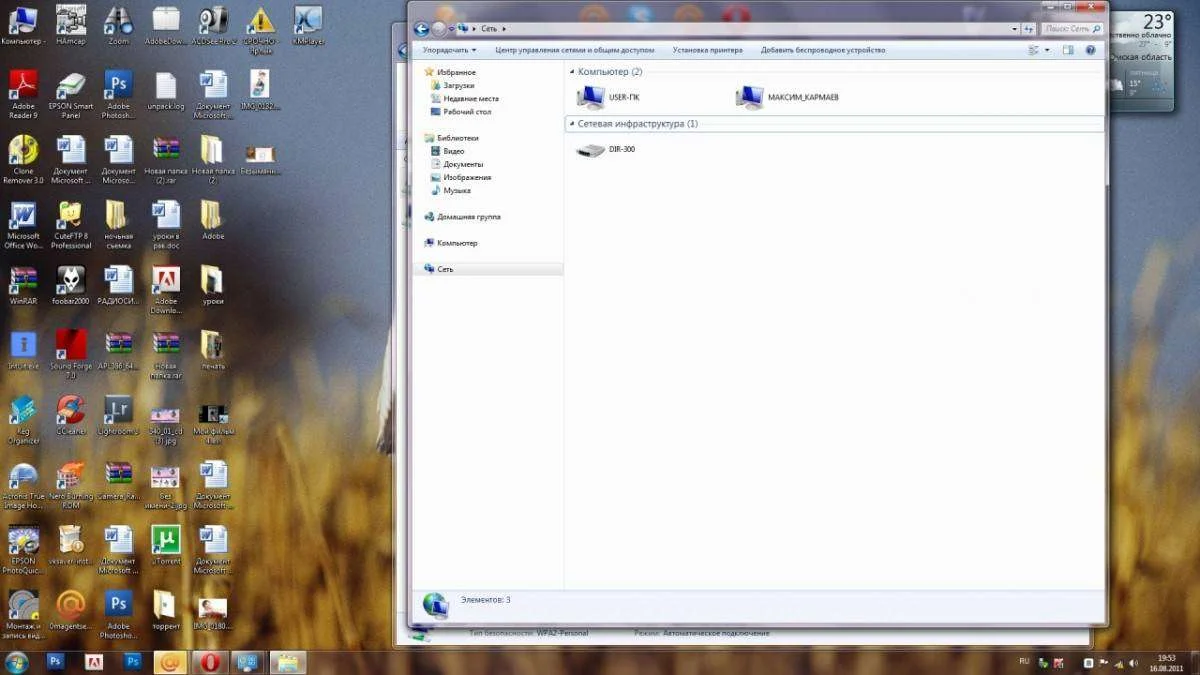Open the Изображения library
The height and width of the screenshot is (675, 1200).
[x=460, y=177]
